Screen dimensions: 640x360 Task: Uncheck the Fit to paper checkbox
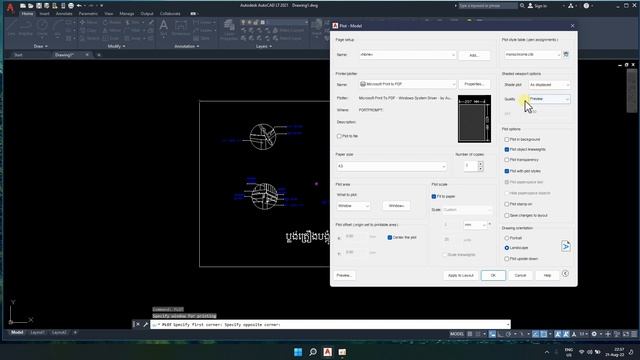pyautogui.click(x=434, y=196)
